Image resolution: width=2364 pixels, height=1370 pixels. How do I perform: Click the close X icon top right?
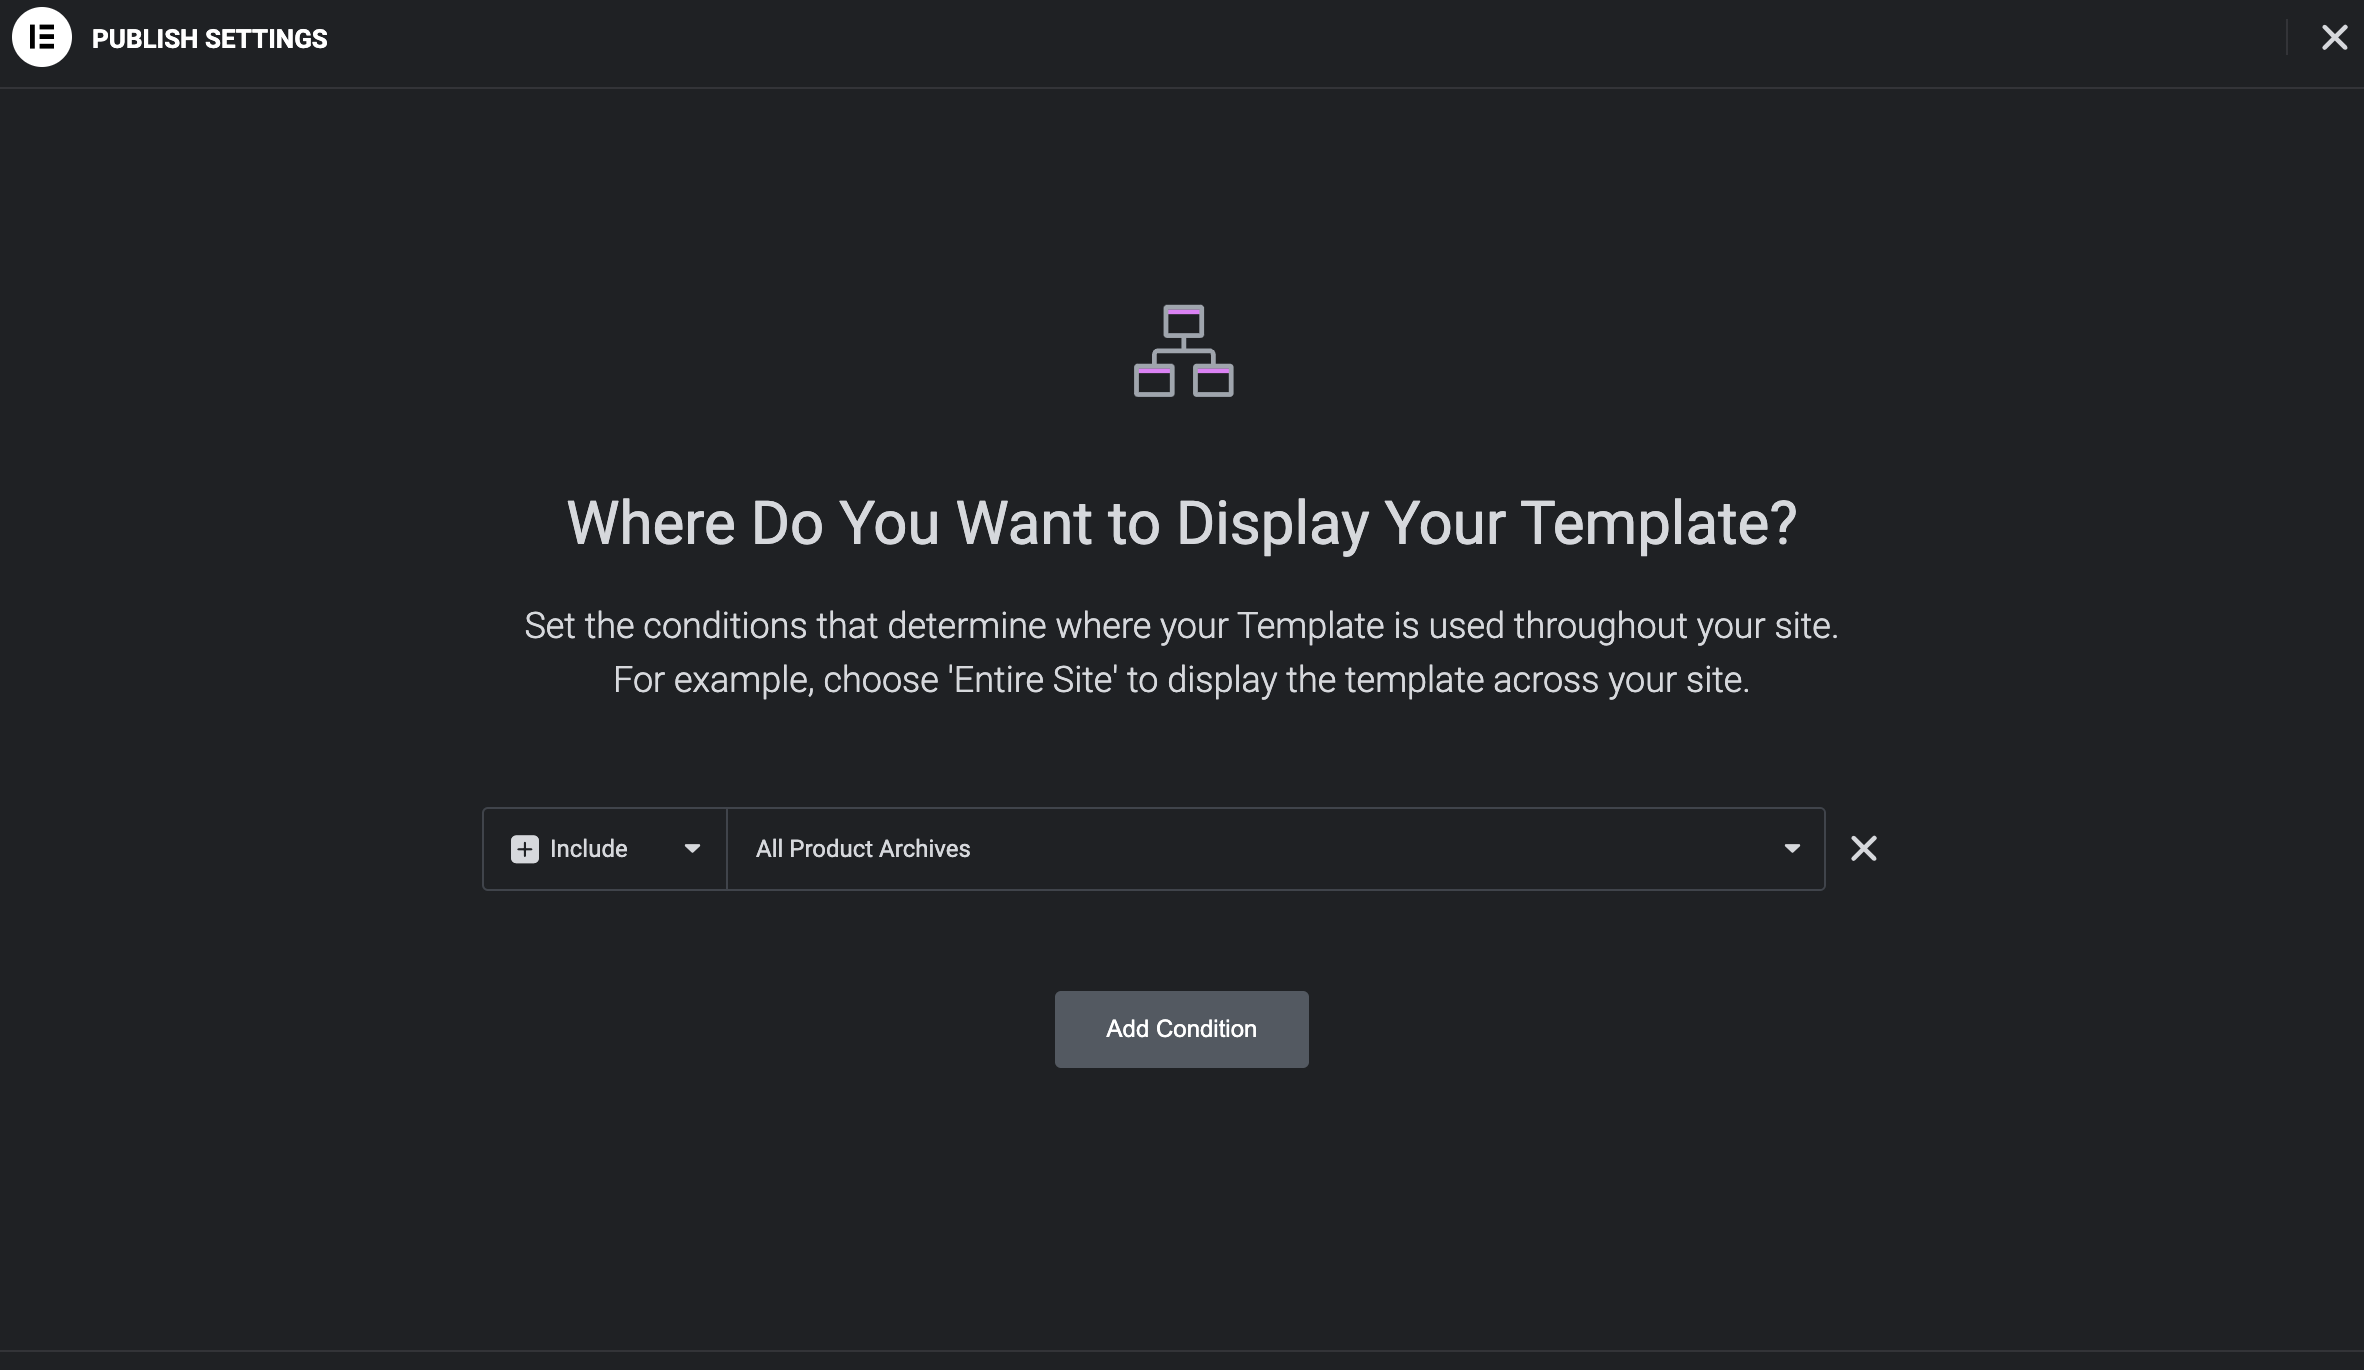click(x=2335, y=36)
